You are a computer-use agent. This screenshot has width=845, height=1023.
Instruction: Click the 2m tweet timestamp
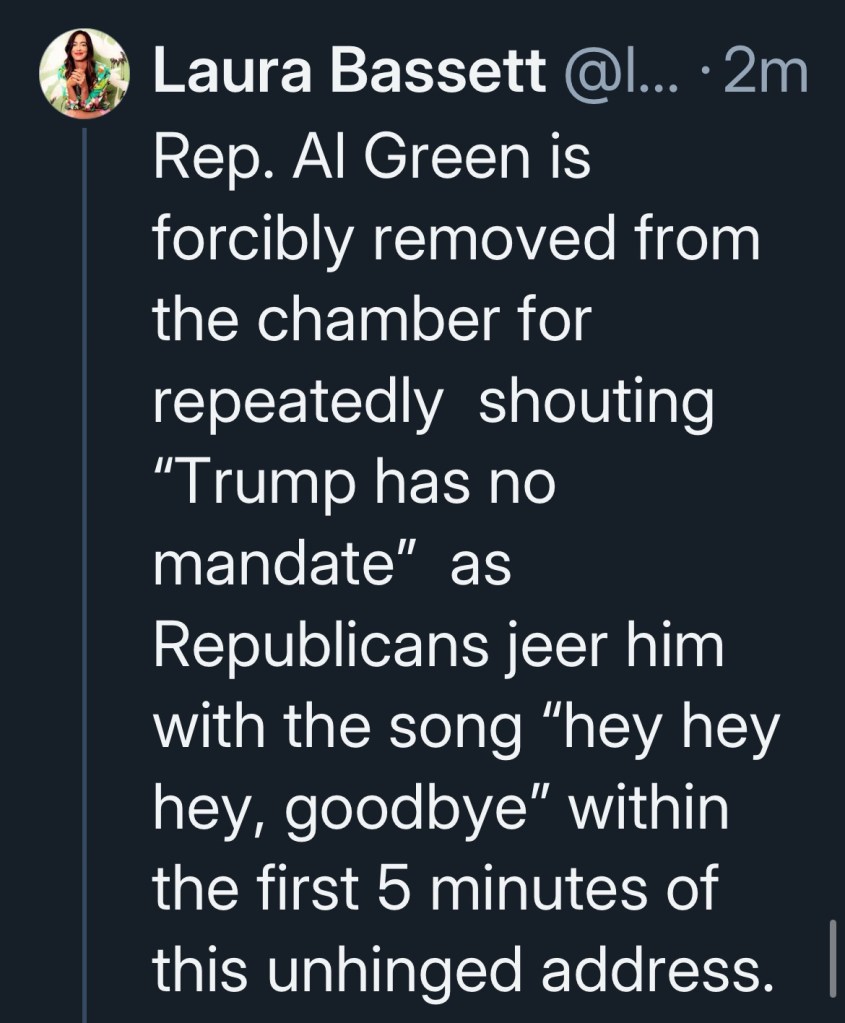tap(766, 76)
